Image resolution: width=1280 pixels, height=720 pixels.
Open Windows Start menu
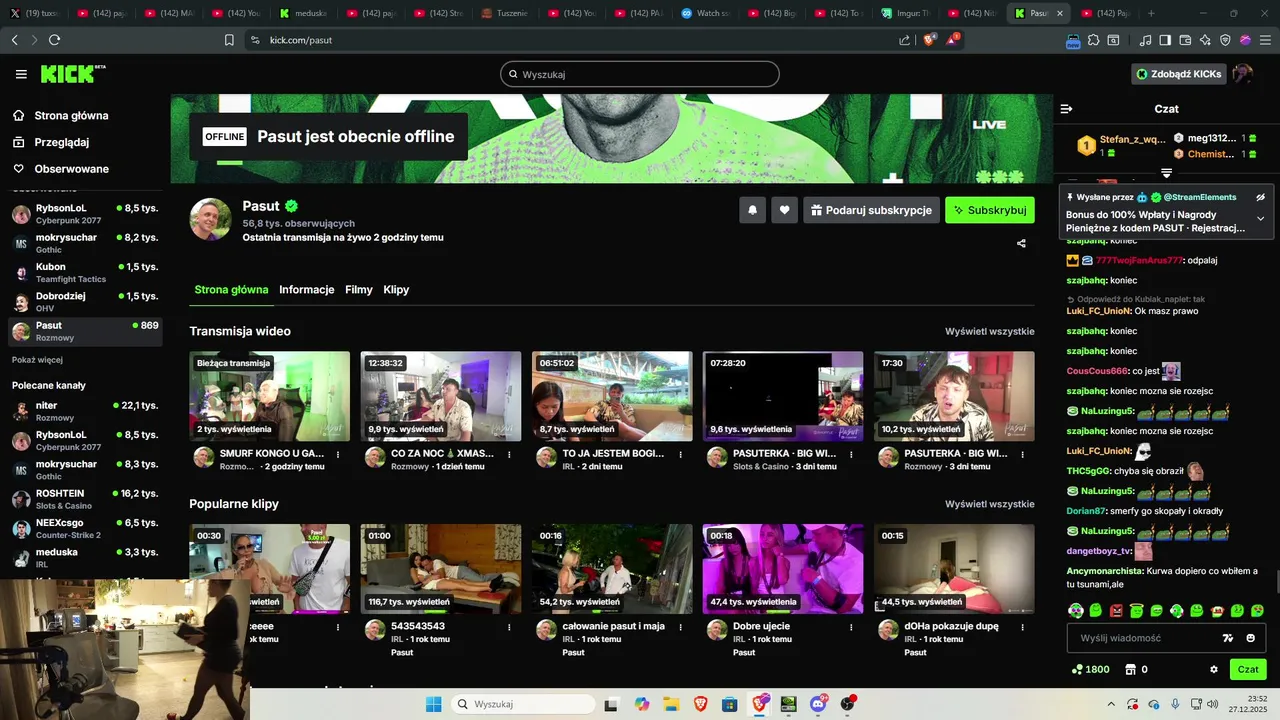(433, 704)
